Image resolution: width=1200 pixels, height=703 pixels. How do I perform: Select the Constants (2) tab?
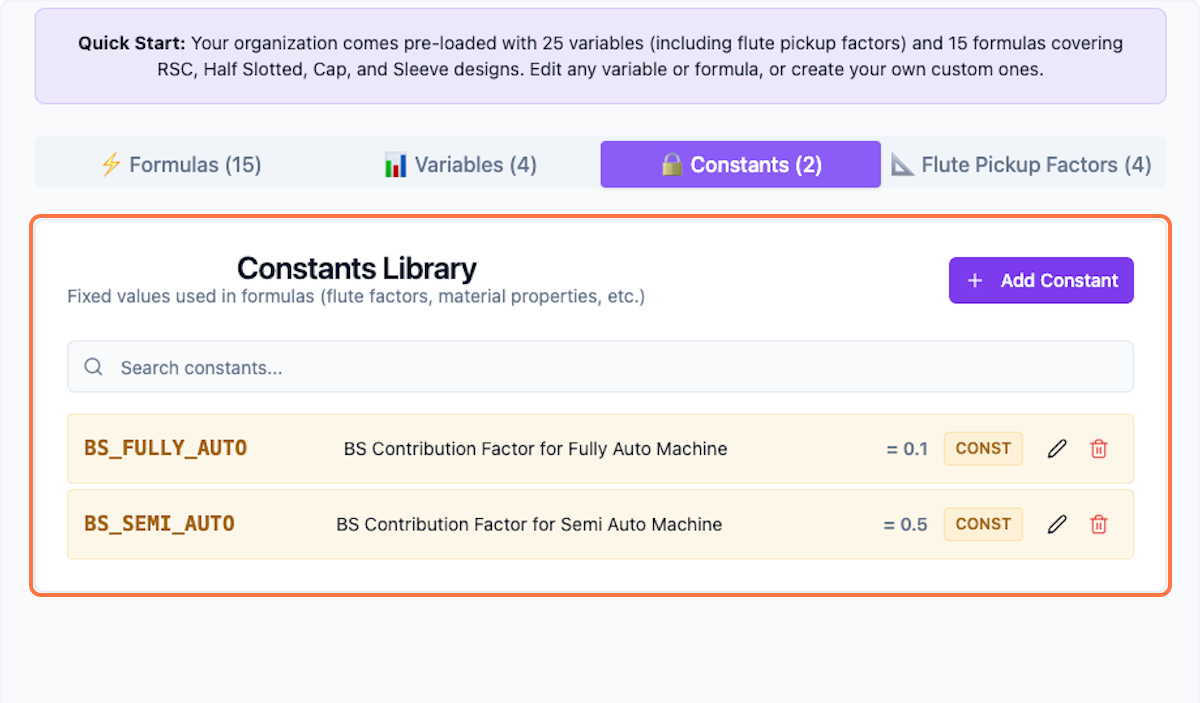tap(740, 164)
